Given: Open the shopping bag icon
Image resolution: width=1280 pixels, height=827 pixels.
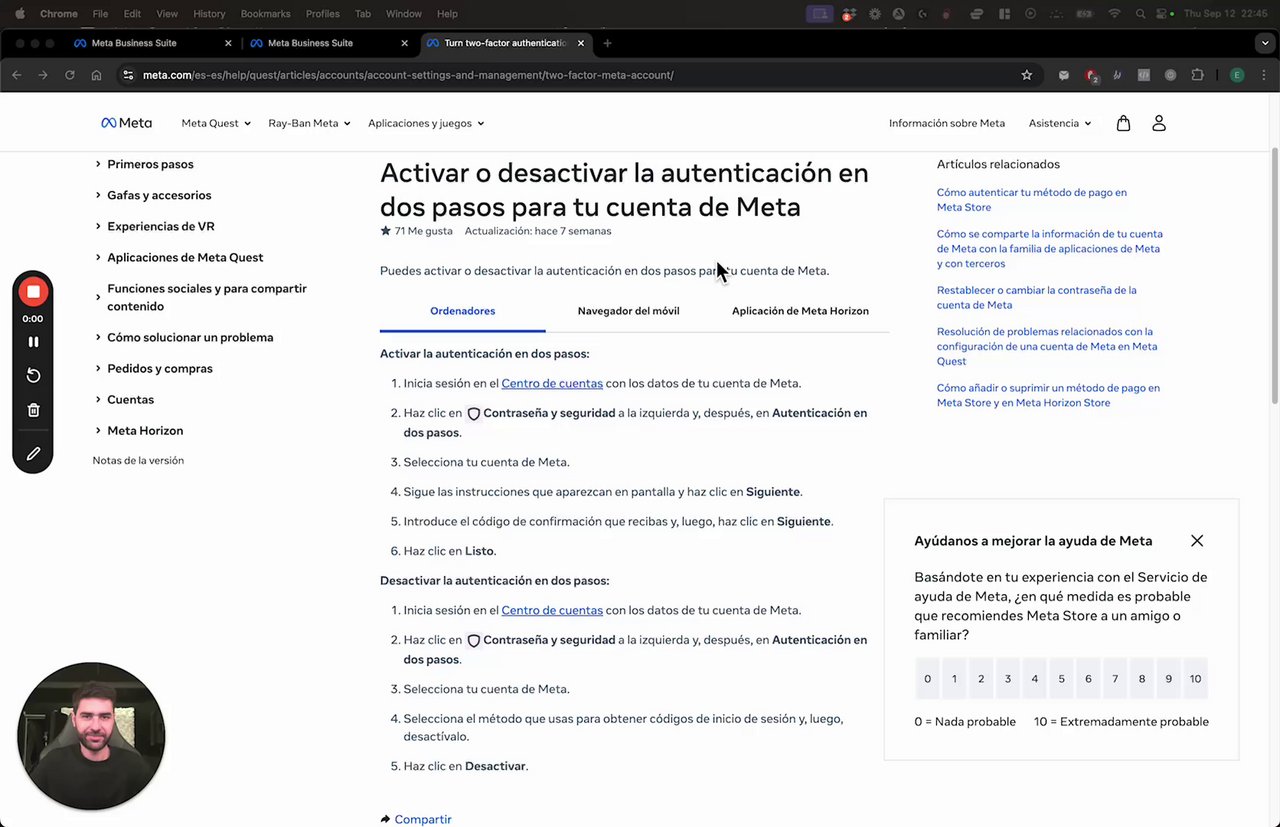Looking at the screenshot, I should pyautogui.click(x=1123, y=123).
